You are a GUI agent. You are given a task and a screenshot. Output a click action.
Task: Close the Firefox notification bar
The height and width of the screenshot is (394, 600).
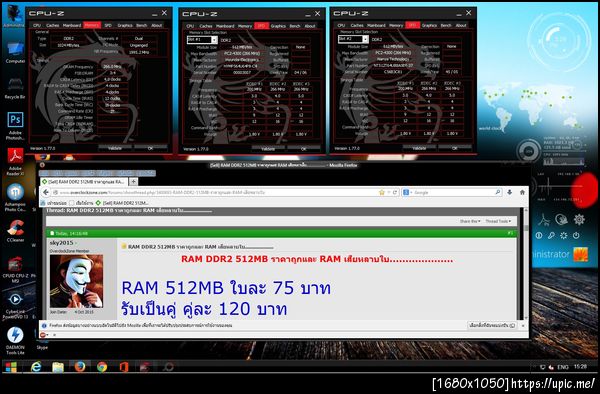(523, 325)
